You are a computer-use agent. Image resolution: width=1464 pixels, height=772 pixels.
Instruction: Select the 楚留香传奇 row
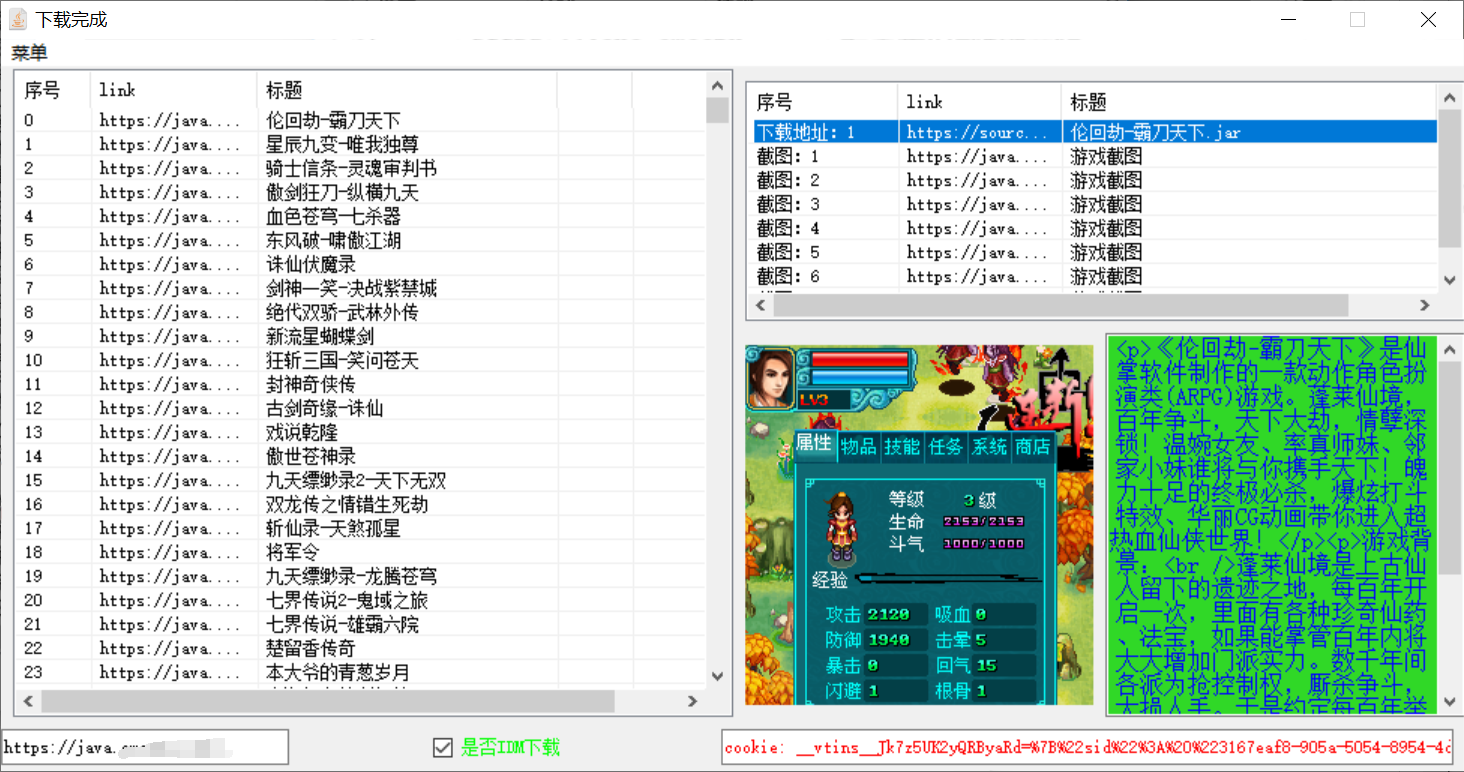[x=360, y=649]
